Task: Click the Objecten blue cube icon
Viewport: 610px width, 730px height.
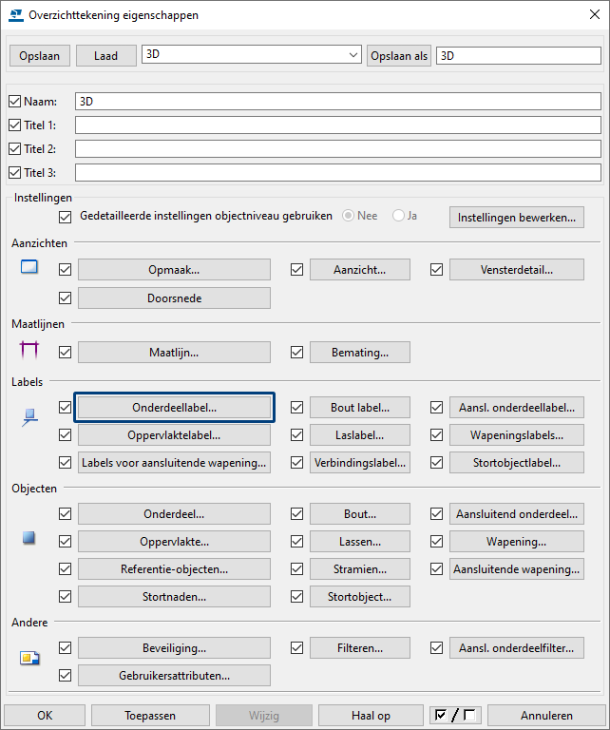Action: tap(29, 538)
